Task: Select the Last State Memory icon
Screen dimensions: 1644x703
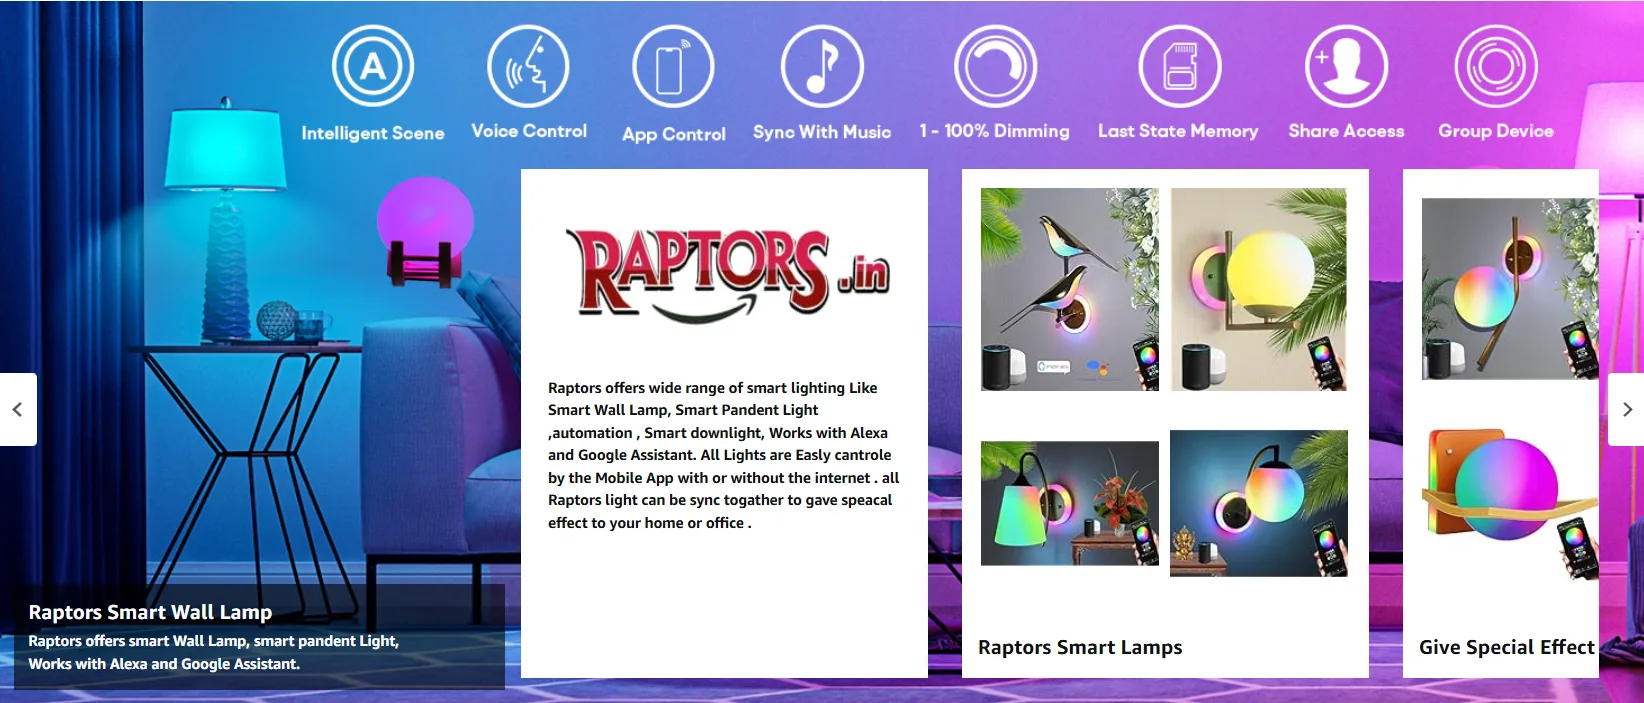Action: (x=1180, y=67)
